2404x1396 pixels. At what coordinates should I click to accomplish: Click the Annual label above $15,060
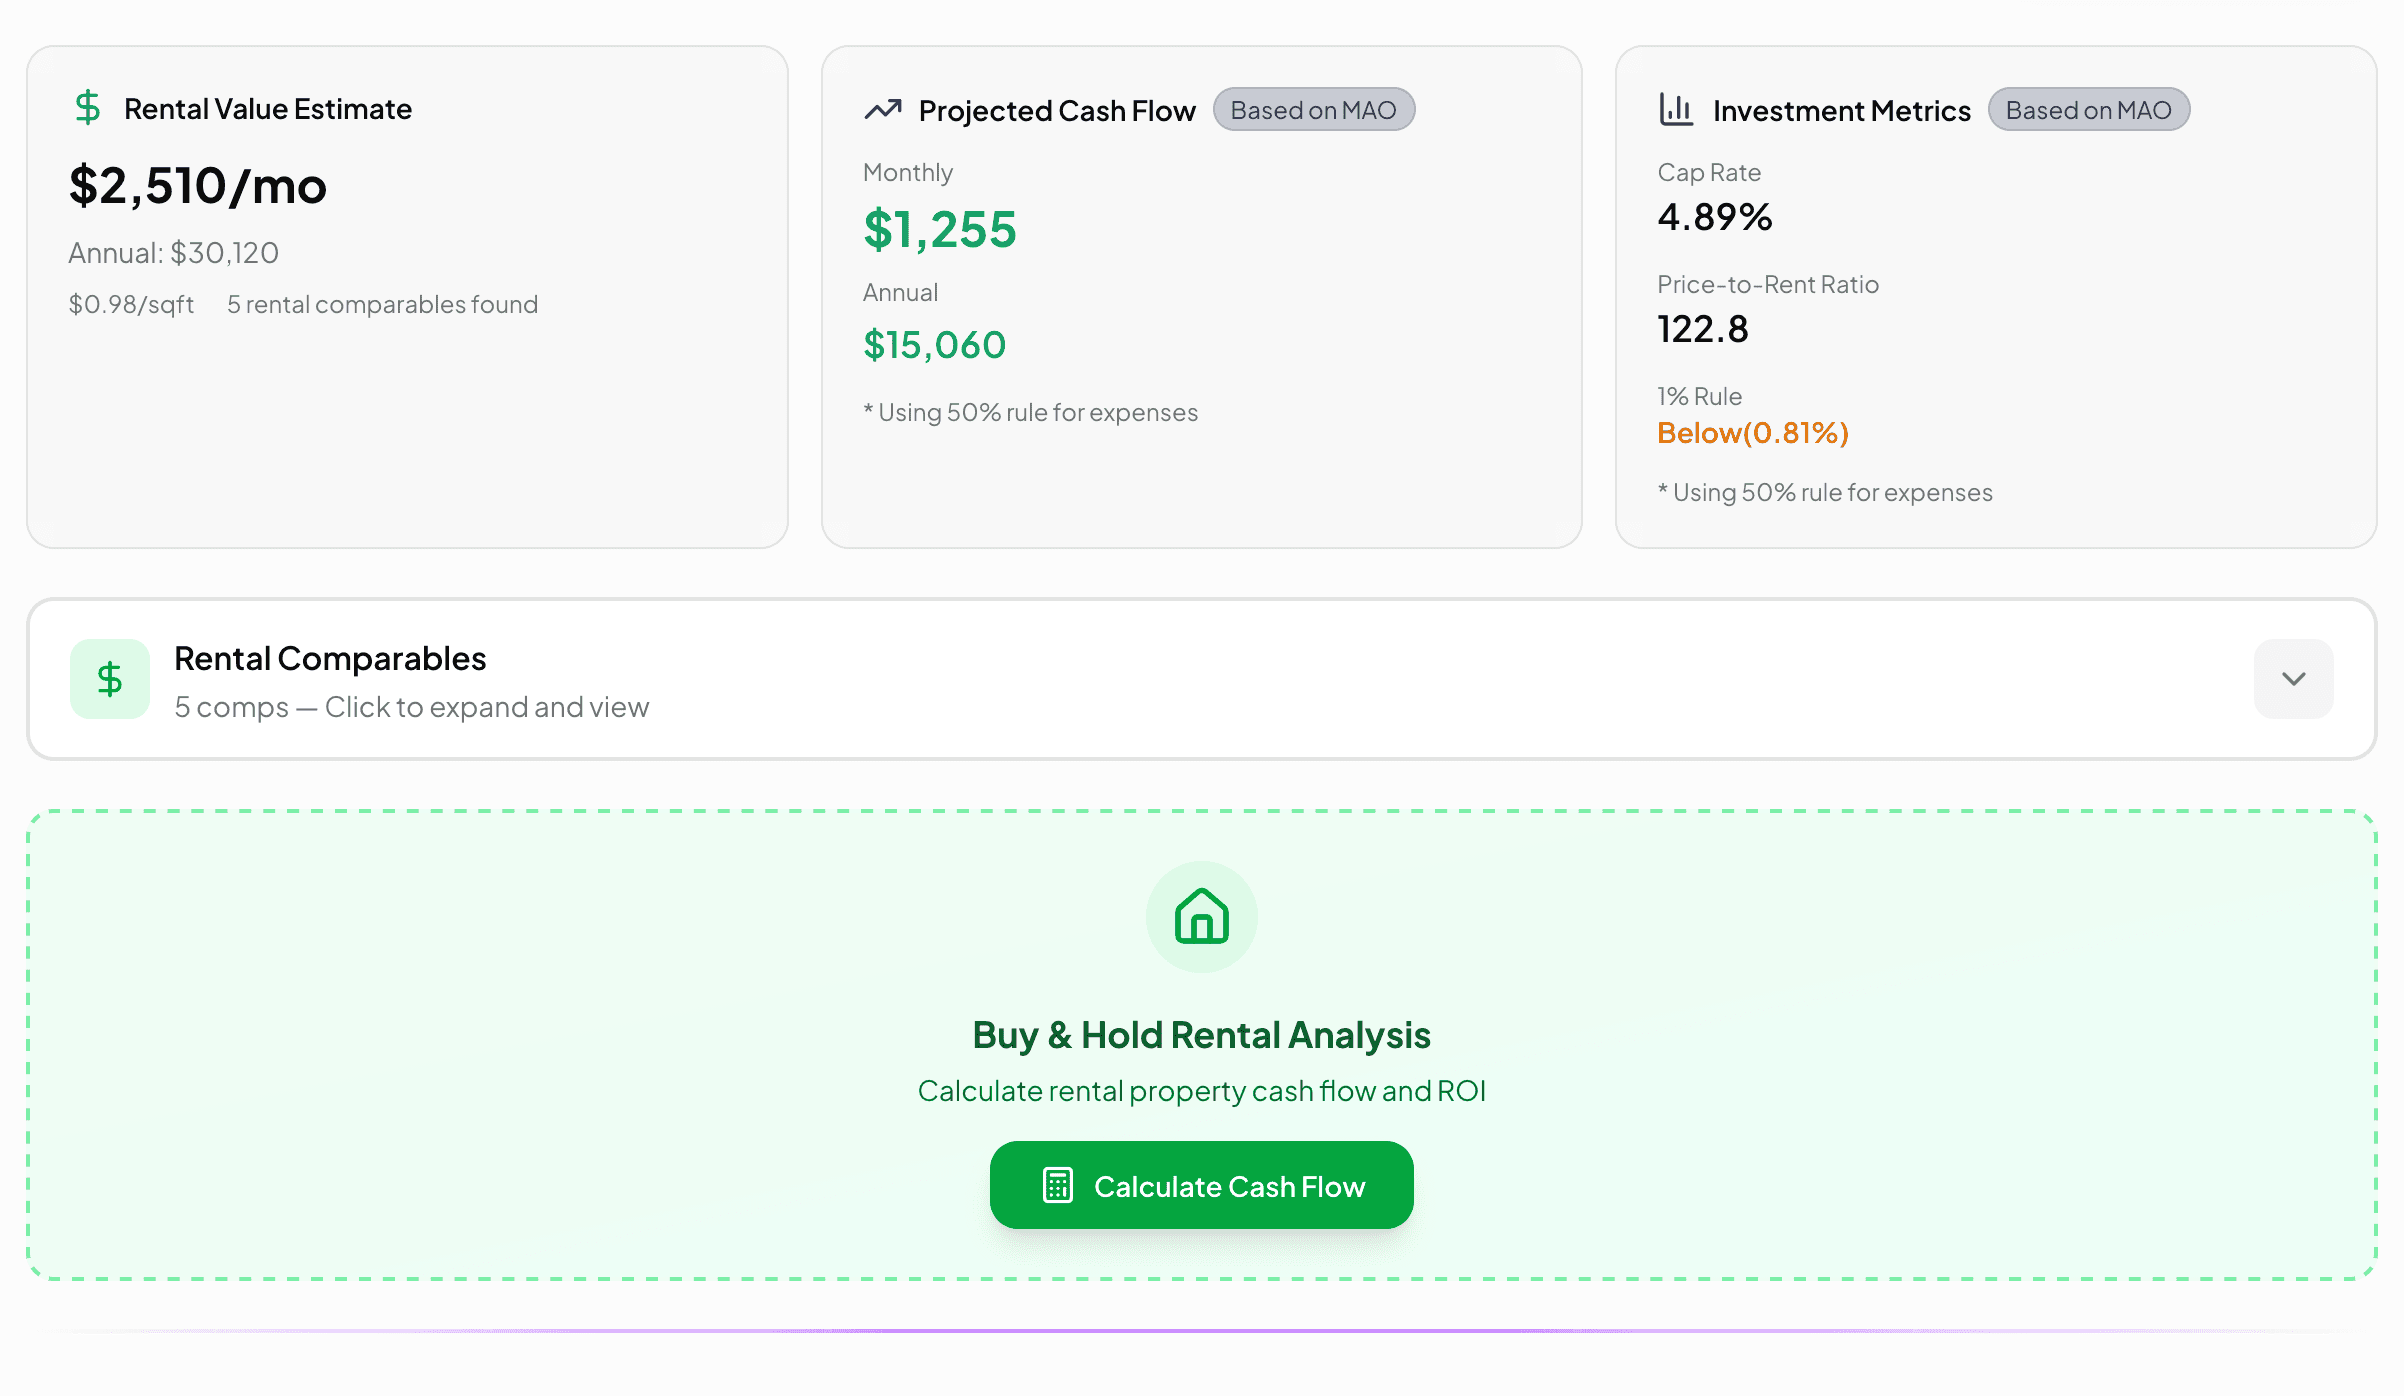pos(901,293)
